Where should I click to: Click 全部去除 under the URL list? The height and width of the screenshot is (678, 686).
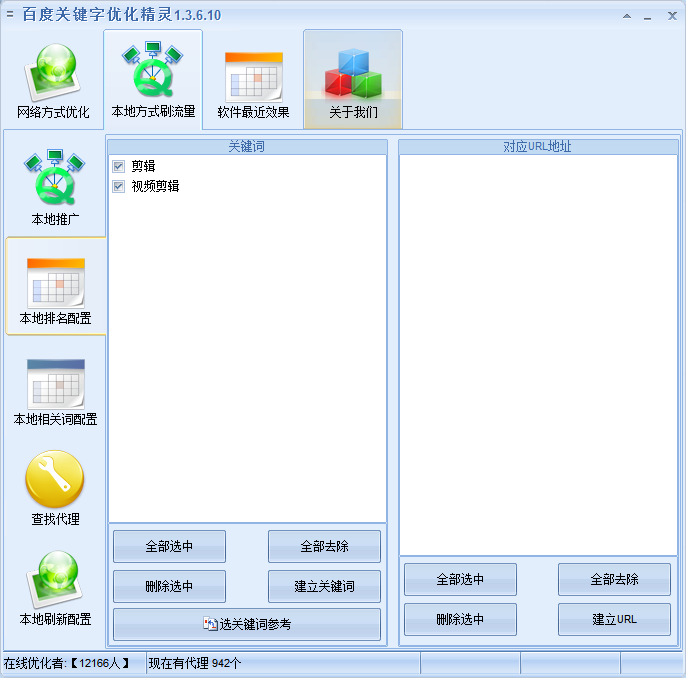click(614, 580)
